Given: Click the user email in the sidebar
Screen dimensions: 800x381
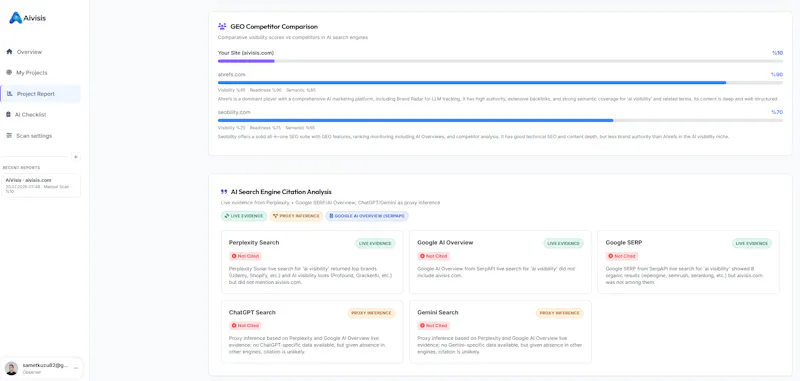Looking at the screenshot, I should pos(45,365).
